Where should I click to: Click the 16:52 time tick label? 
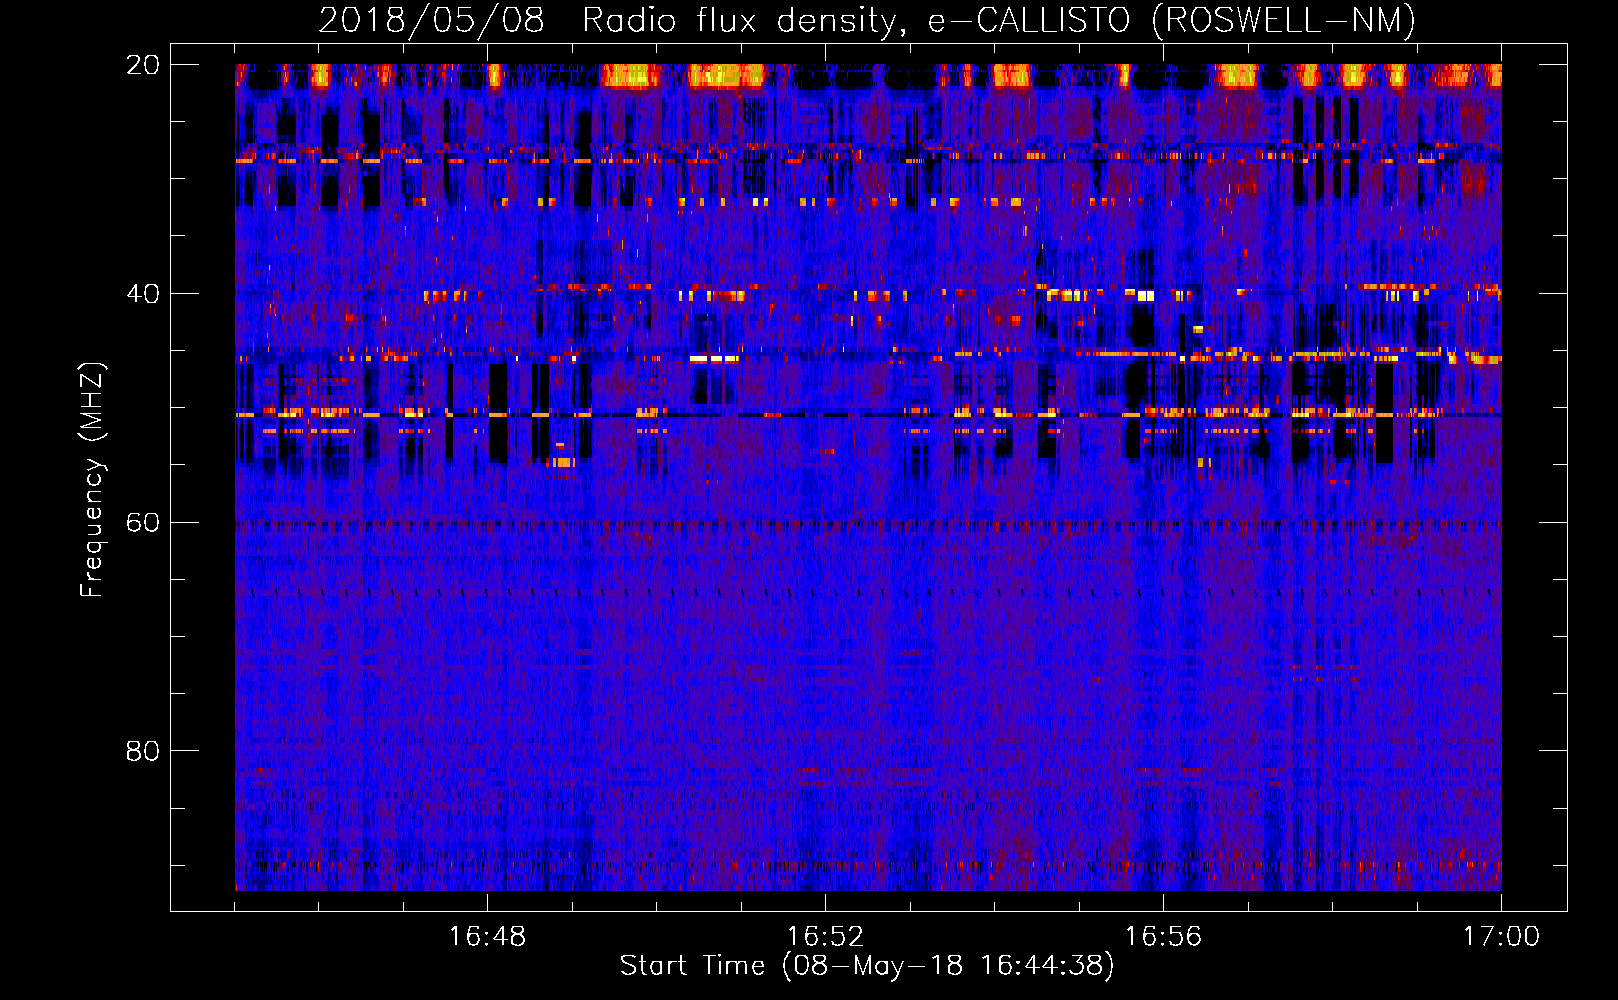point(825,937)
